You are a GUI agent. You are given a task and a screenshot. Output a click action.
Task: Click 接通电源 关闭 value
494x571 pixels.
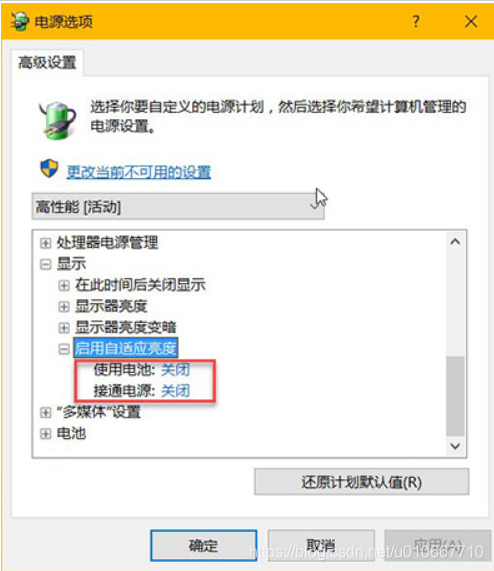[x=175, y=391]
